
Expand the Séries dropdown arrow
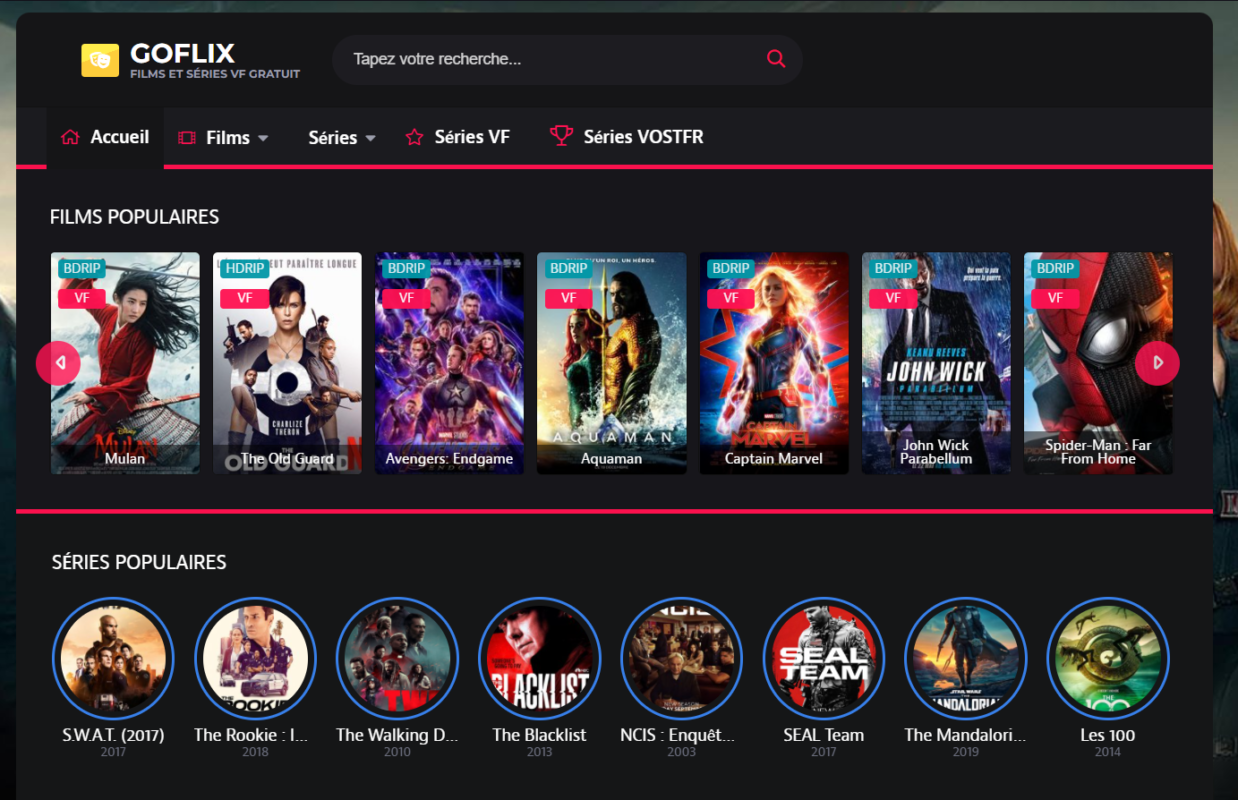[370, 138]
